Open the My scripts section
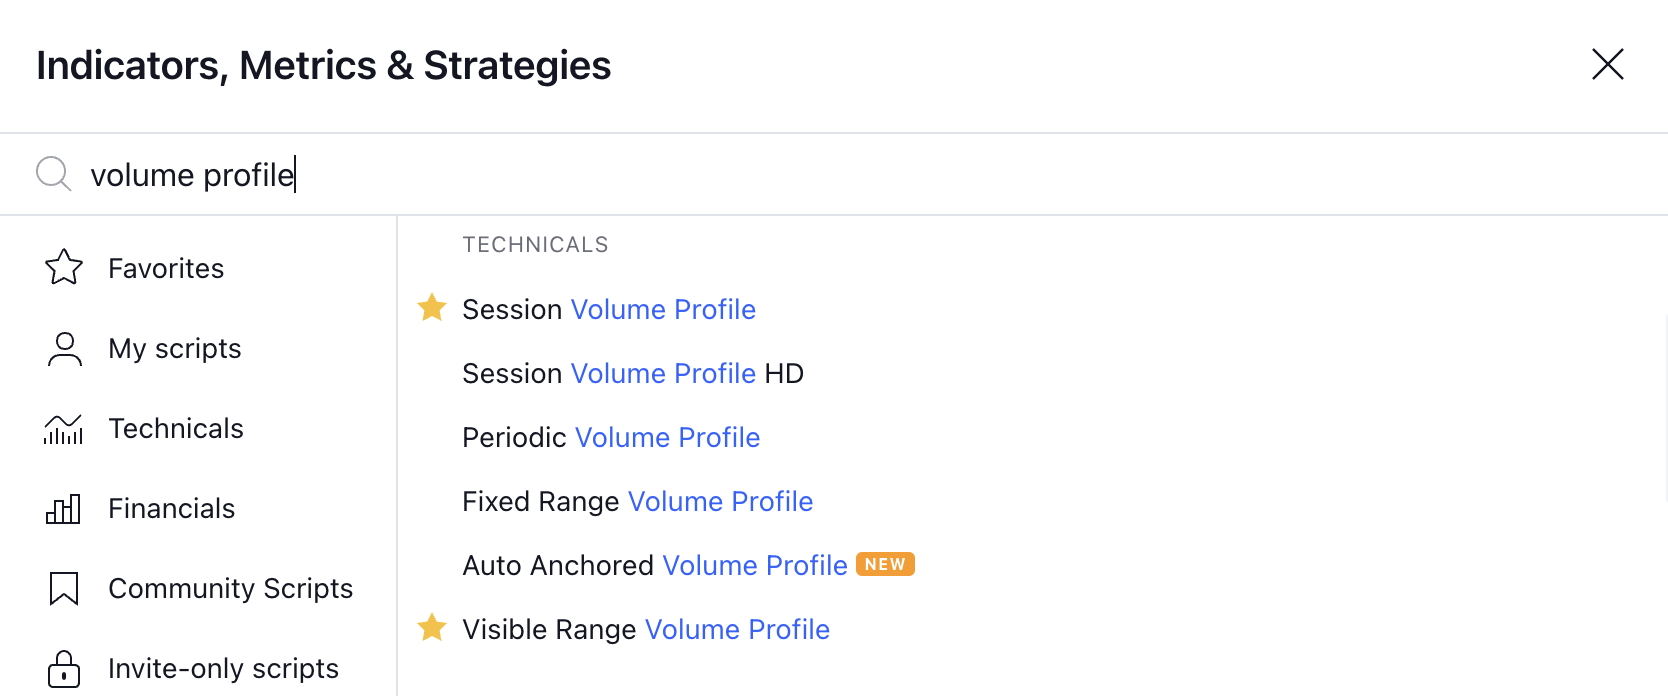Screen dimensions: 1668x696 174,348
